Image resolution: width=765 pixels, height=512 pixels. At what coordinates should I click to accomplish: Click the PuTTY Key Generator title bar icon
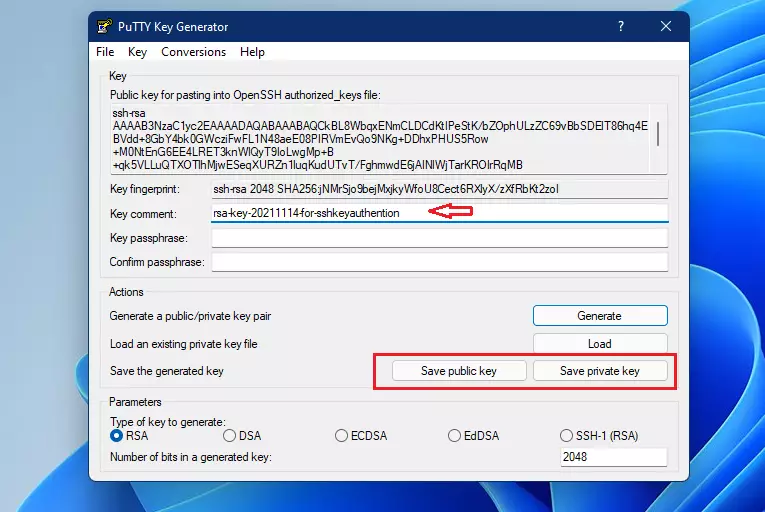pos(104,26)
